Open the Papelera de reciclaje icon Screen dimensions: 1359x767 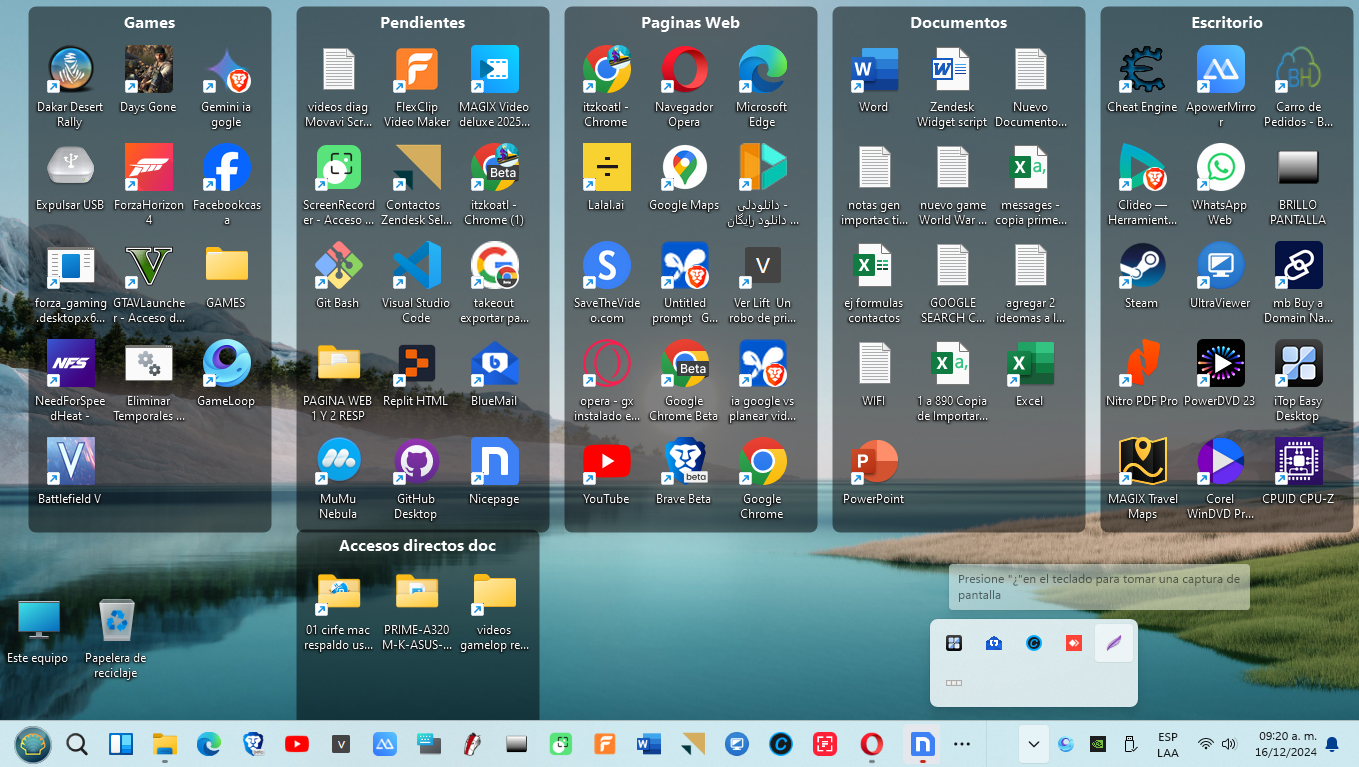tap(116, 622)
